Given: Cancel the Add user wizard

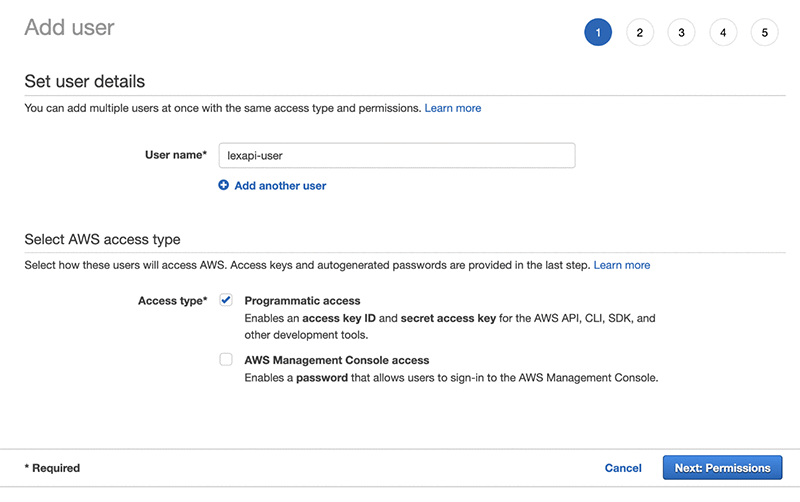Looking at the screenshot, I should [x=623, y=468].
